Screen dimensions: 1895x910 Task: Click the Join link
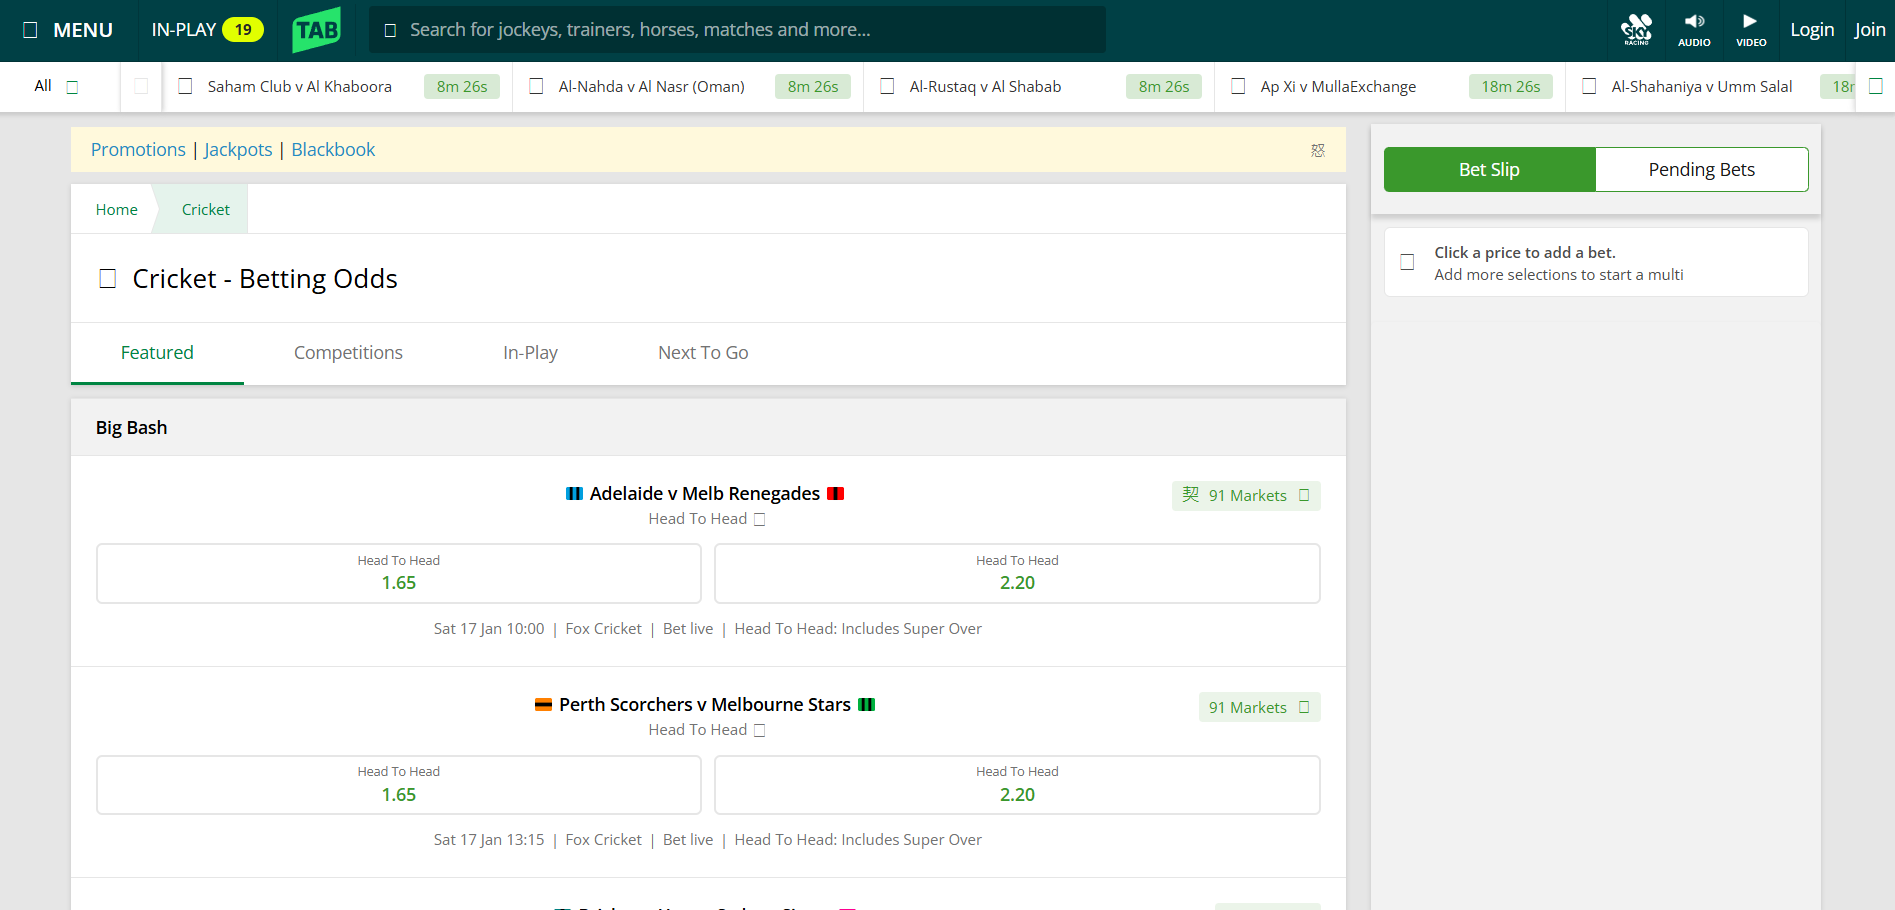coord(1870,30)
